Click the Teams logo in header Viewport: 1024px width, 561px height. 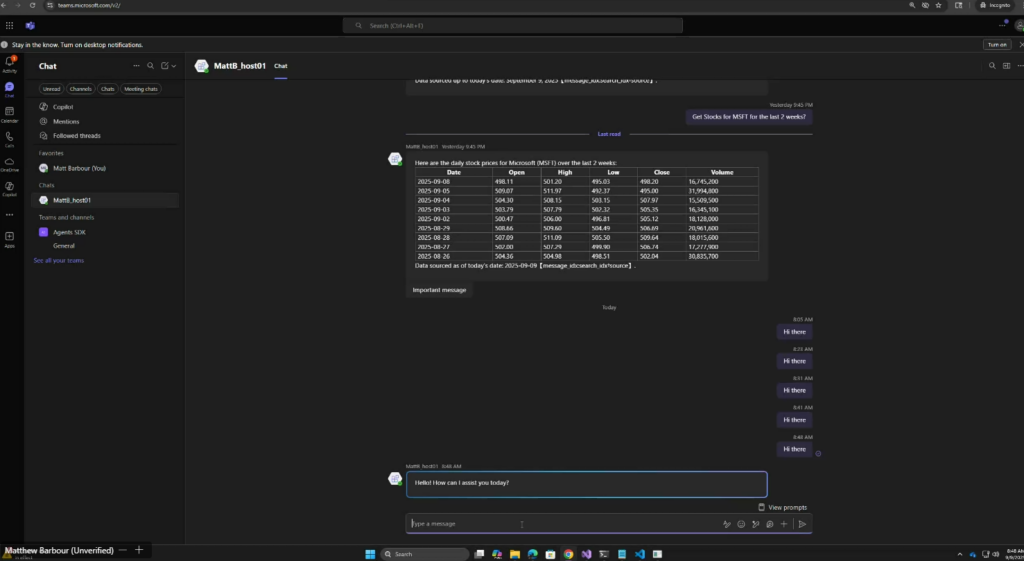point(30,25)
